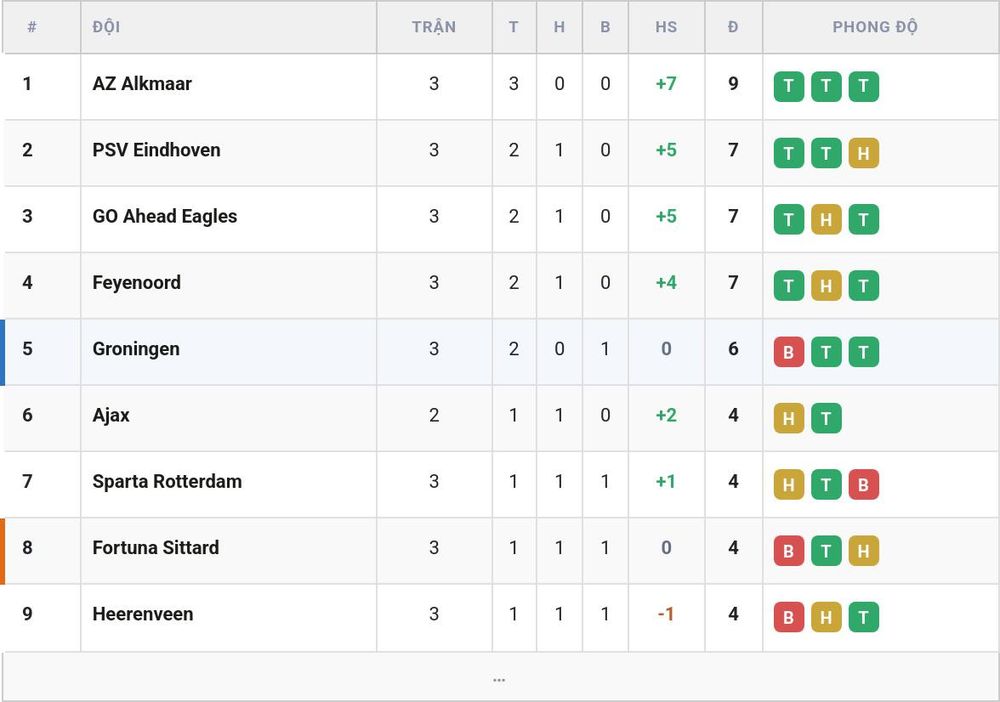Open the Ajax team link

click(x=111, y=415)
